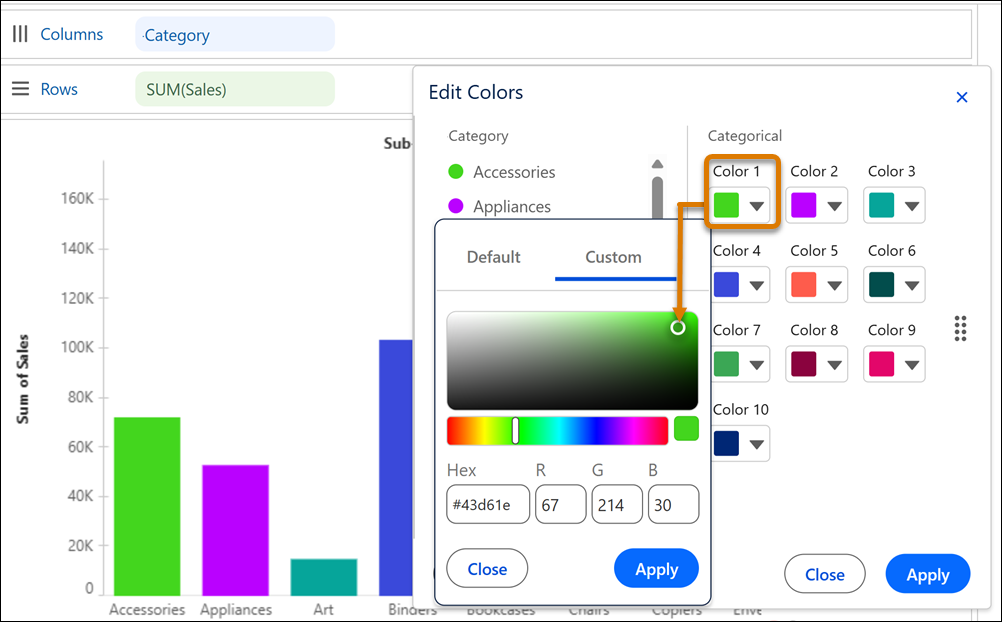The height and width of the screenshot is (622, 1002).
Task: Click Apply in the Edit Colors dialog
Action: 927,574
